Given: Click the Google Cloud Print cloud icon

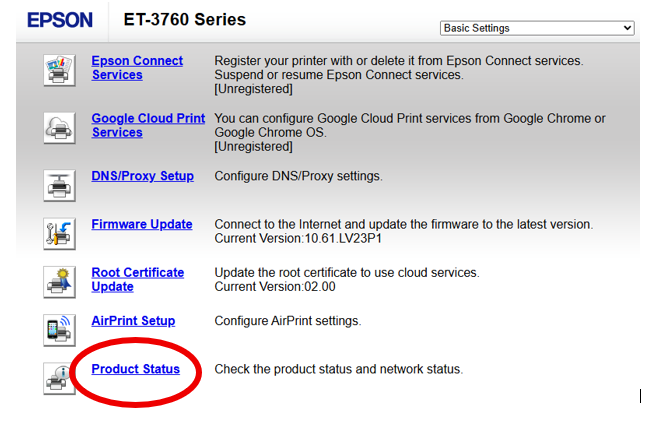Looking at the screenshot, I should tap(60, 128).
